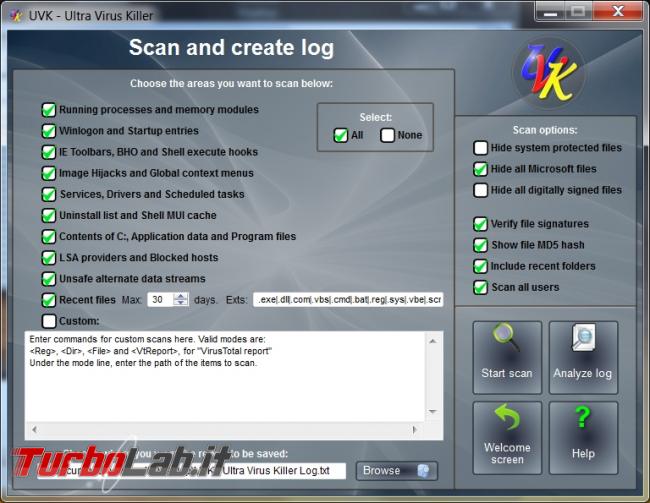Click the green question mark Help icon

coord(583,418)
